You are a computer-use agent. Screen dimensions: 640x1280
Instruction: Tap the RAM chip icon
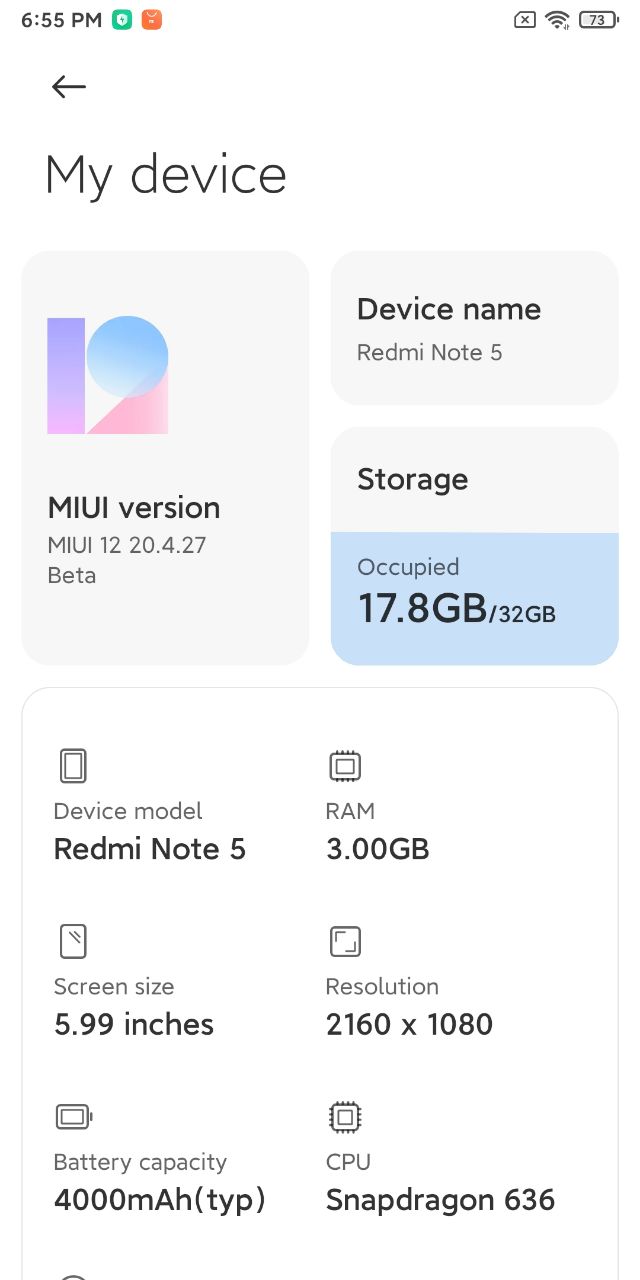(345, 767)
